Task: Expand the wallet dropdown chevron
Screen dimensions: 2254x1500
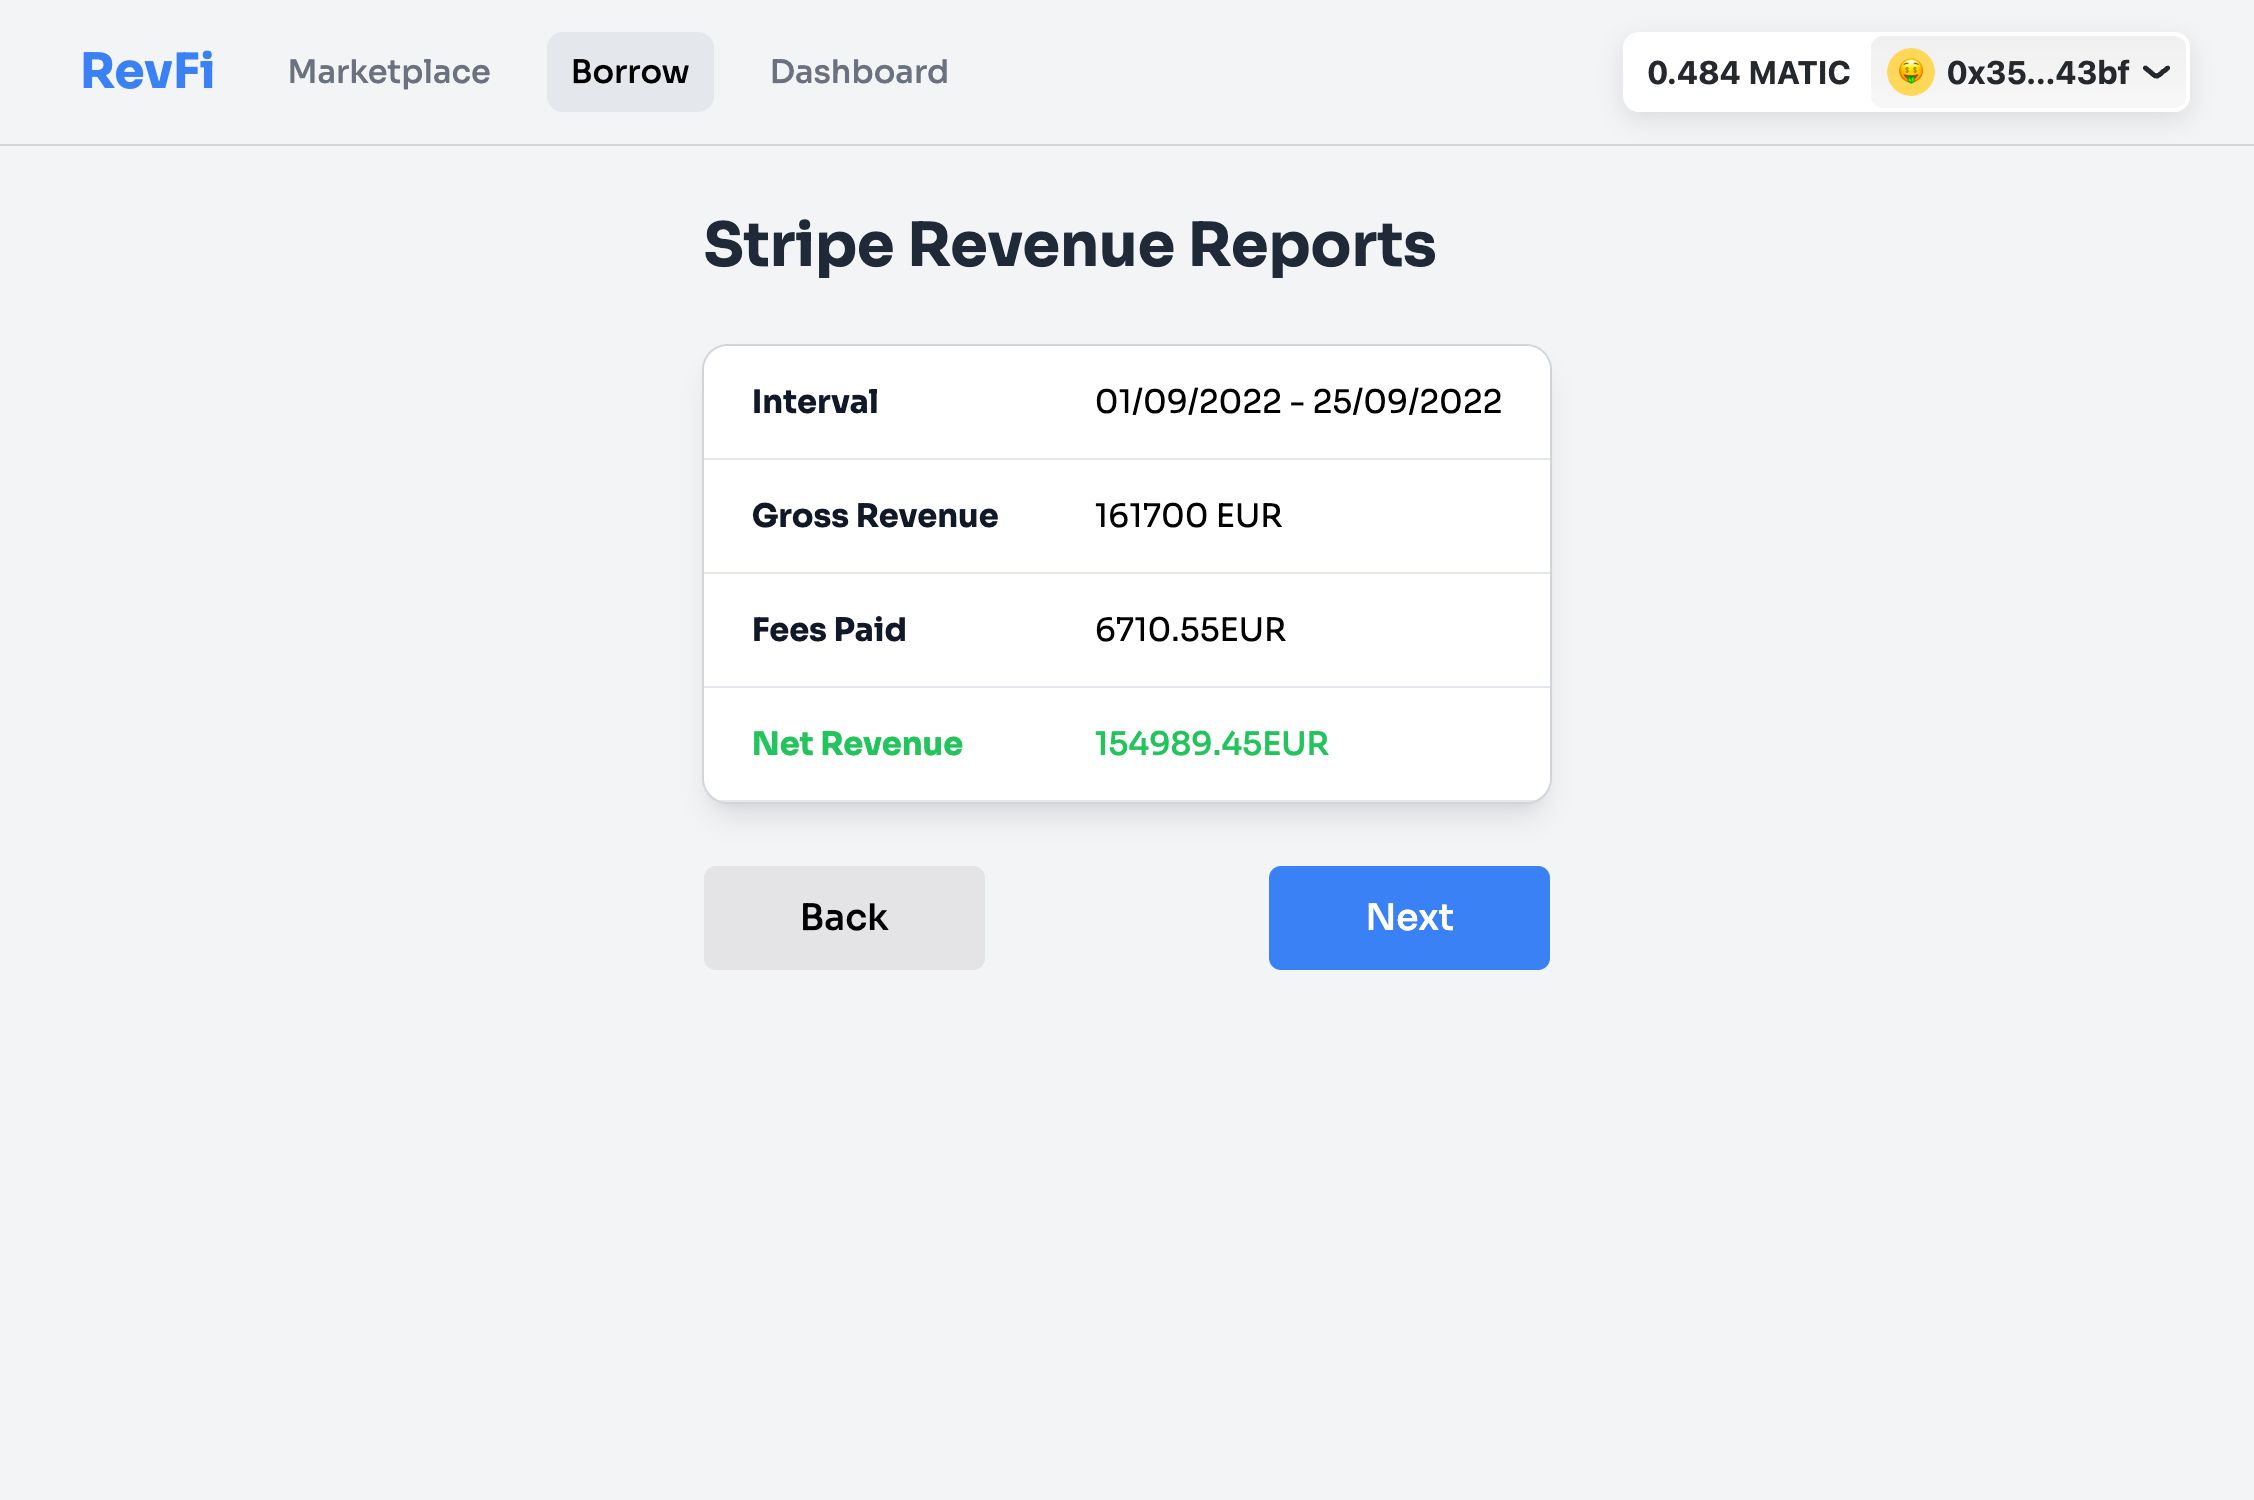Action: point(2157,72)
